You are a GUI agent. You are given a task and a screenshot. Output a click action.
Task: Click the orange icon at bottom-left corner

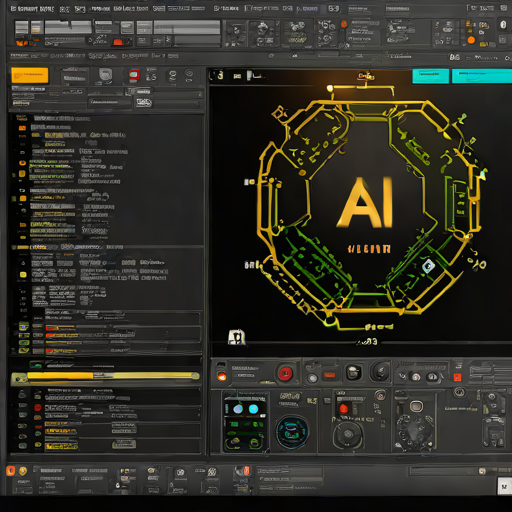pos(10,471)
